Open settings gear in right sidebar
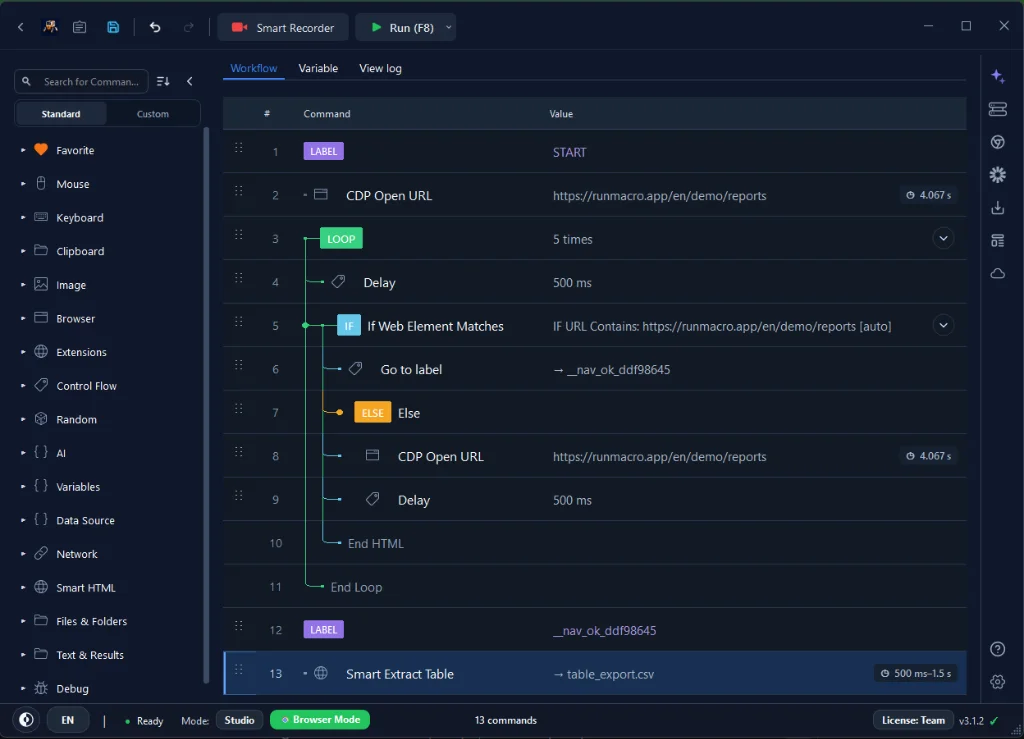Screen dimensions: 1024x739 coord(997,682)
